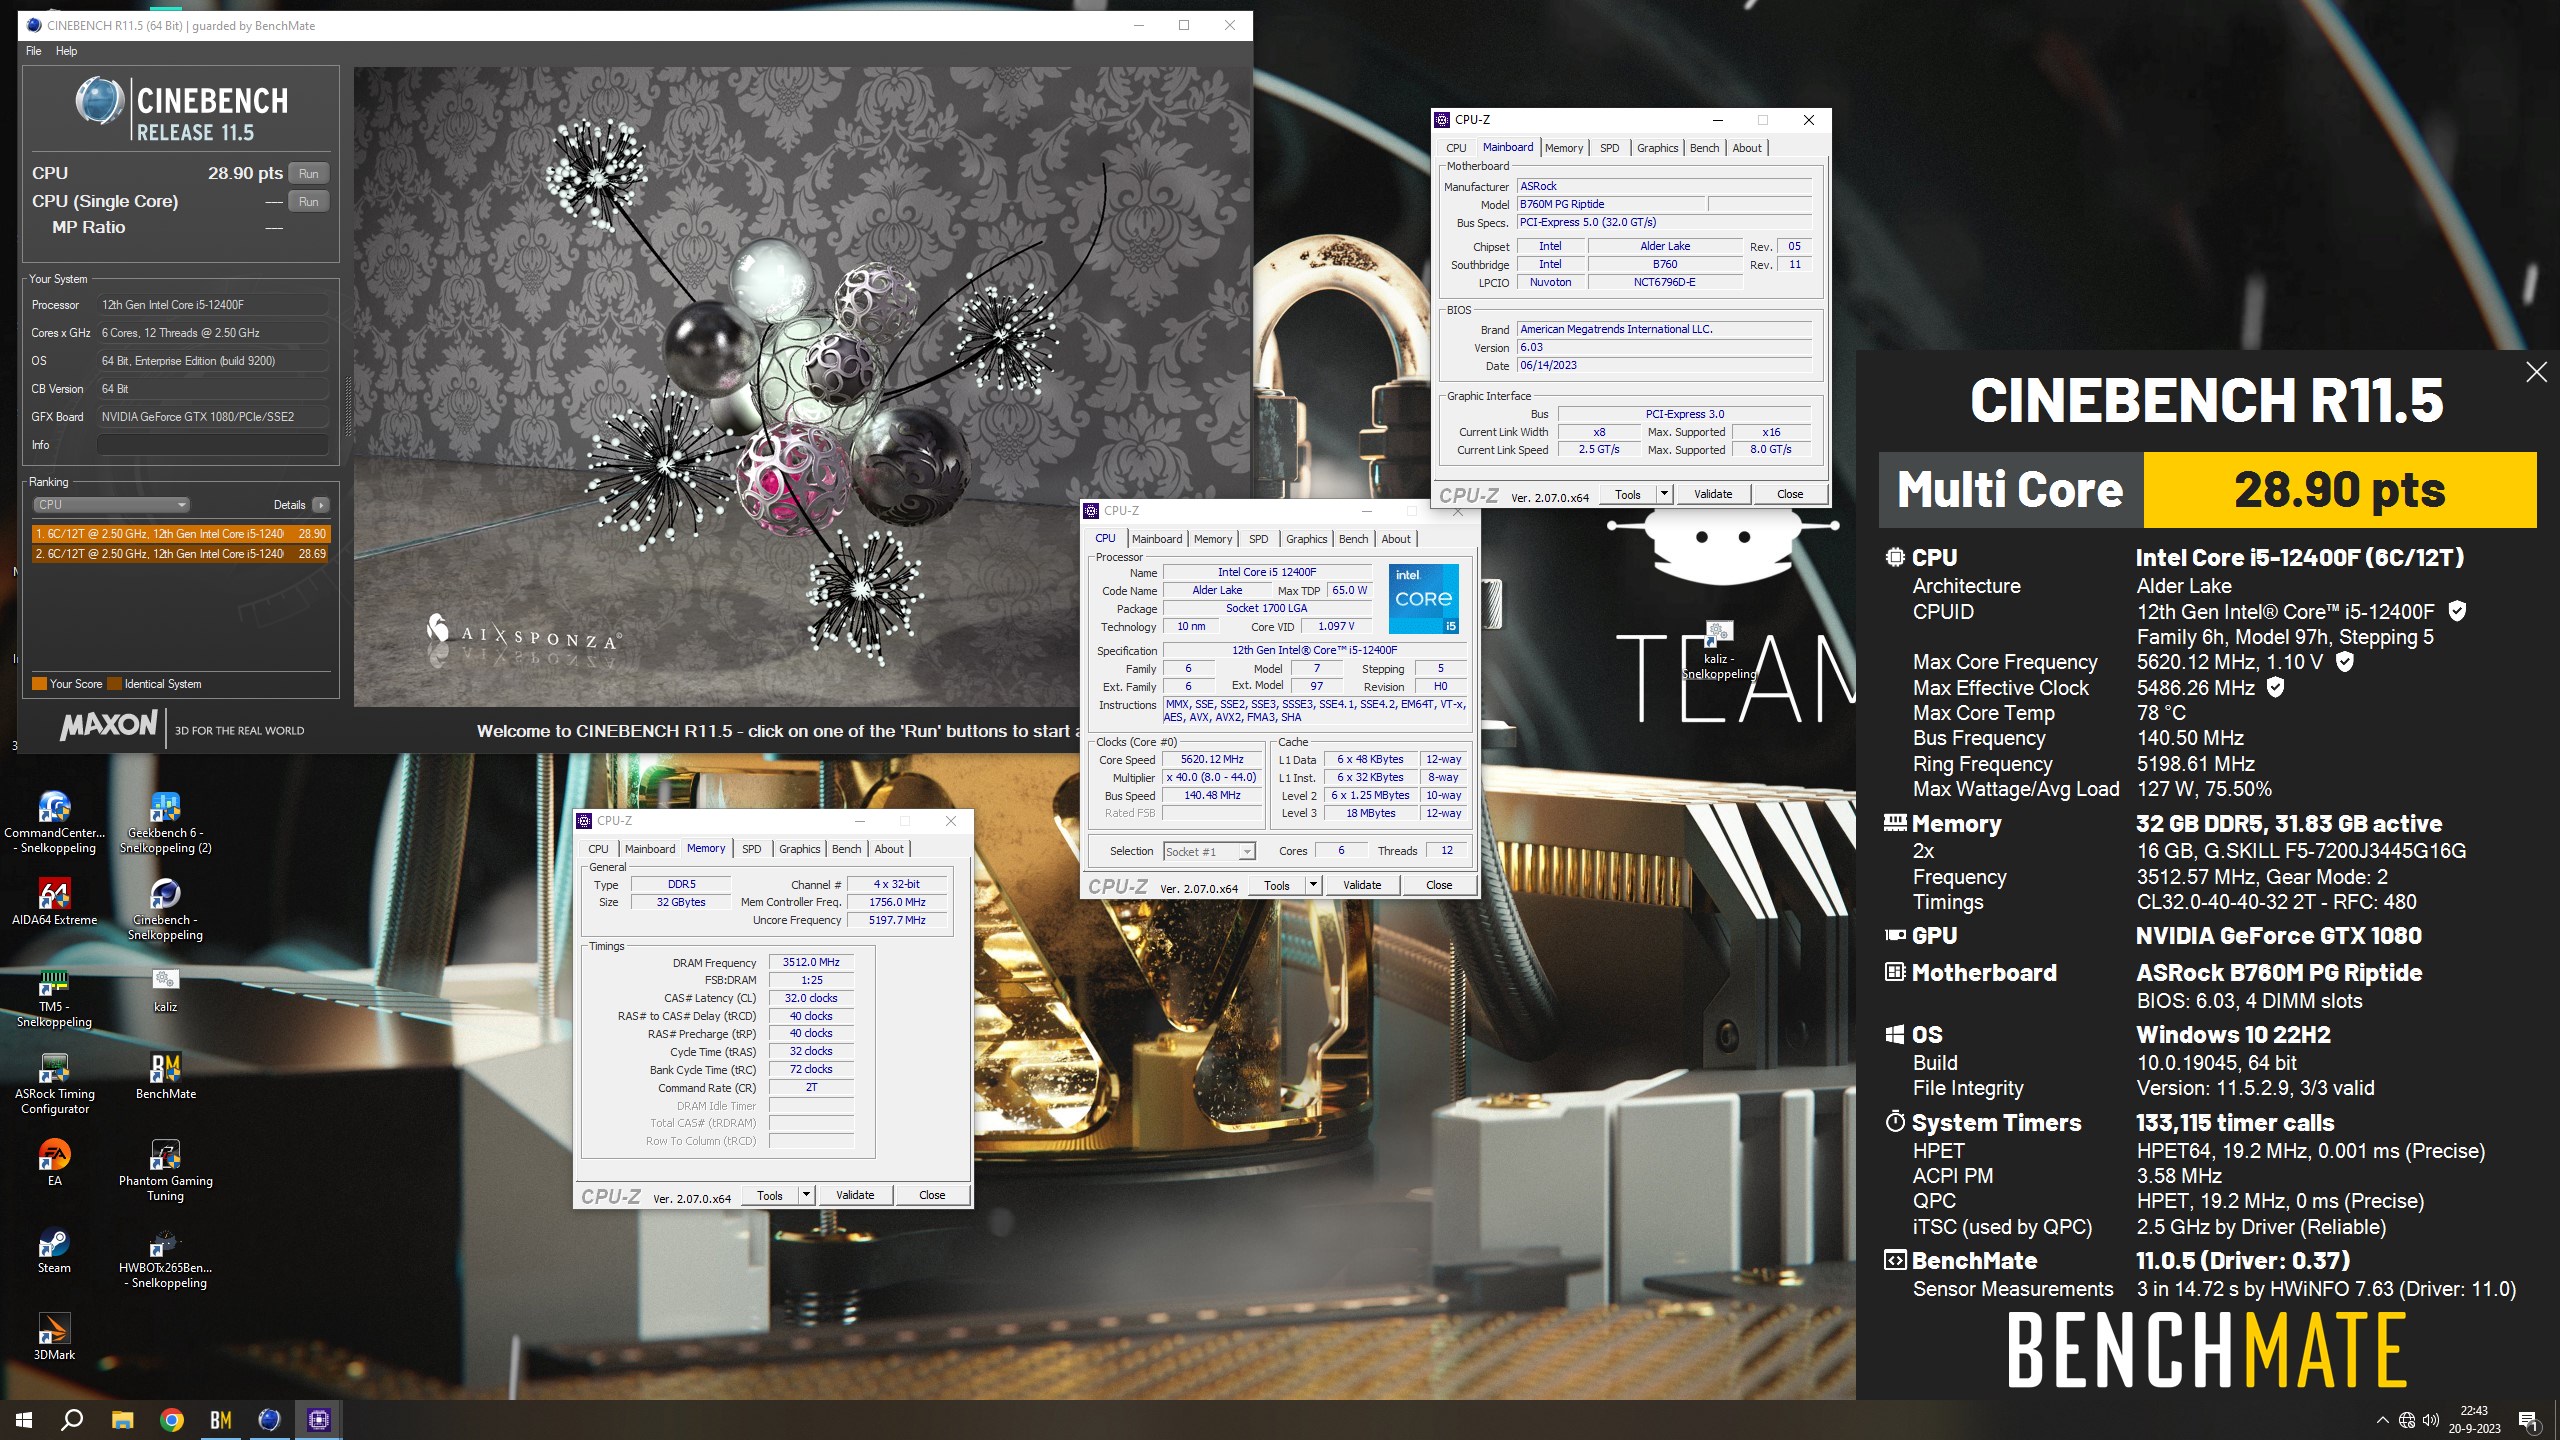Open Windows Start menu
The height and width of the screenshot is (1440, 2560).
24,1419
